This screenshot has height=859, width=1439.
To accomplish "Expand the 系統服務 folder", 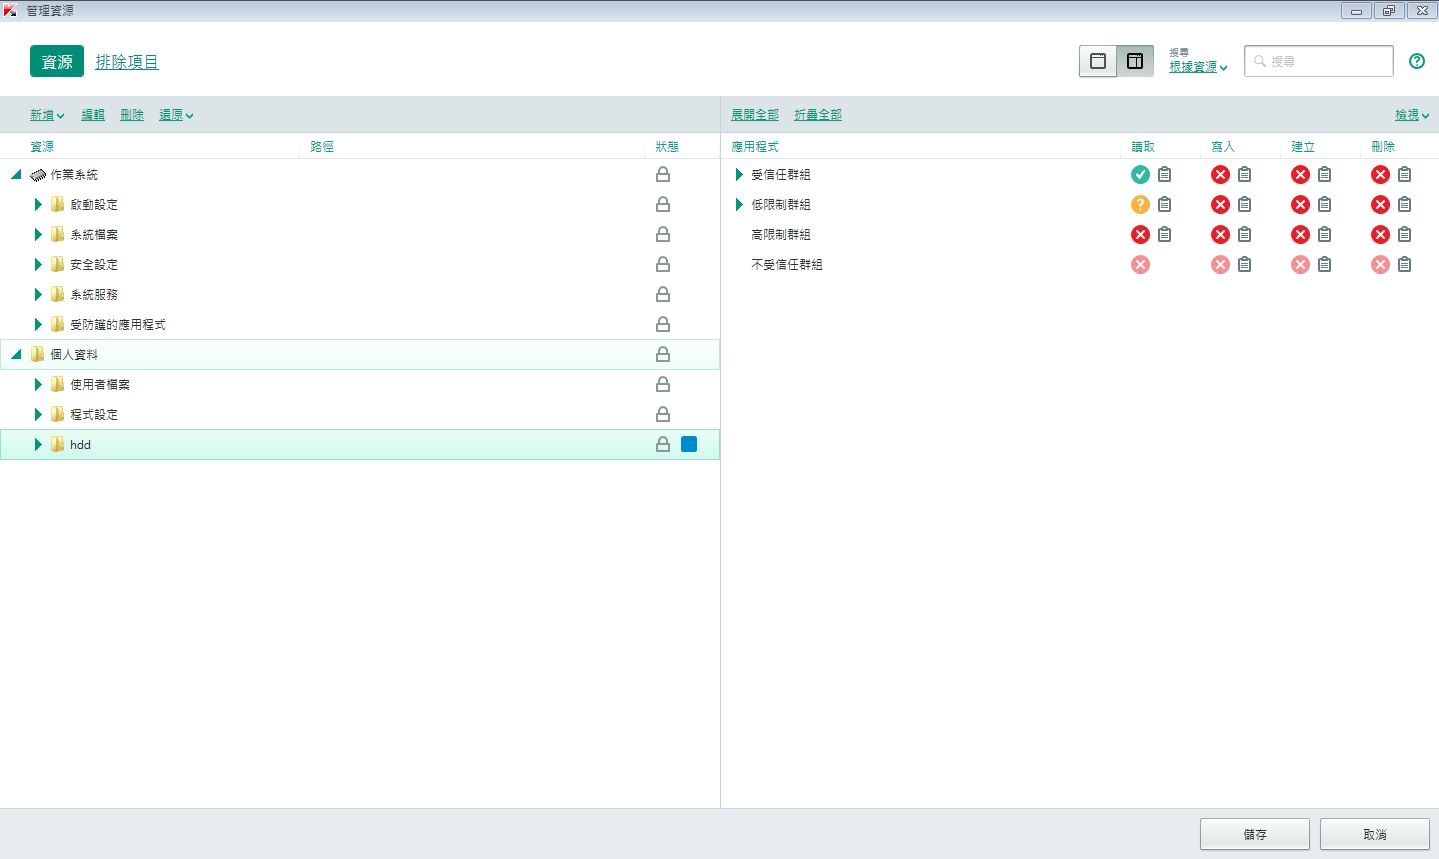I will 38,294.
